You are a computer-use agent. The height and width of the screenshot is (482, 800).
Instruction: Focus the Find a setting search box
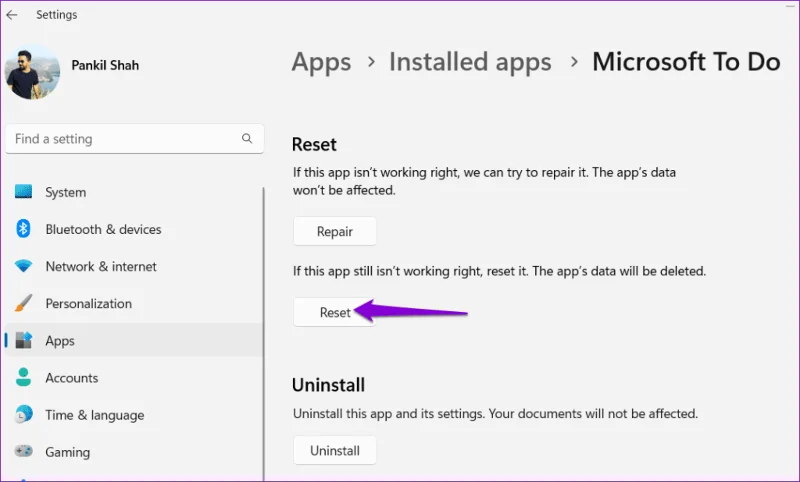(x=135, y=139)
